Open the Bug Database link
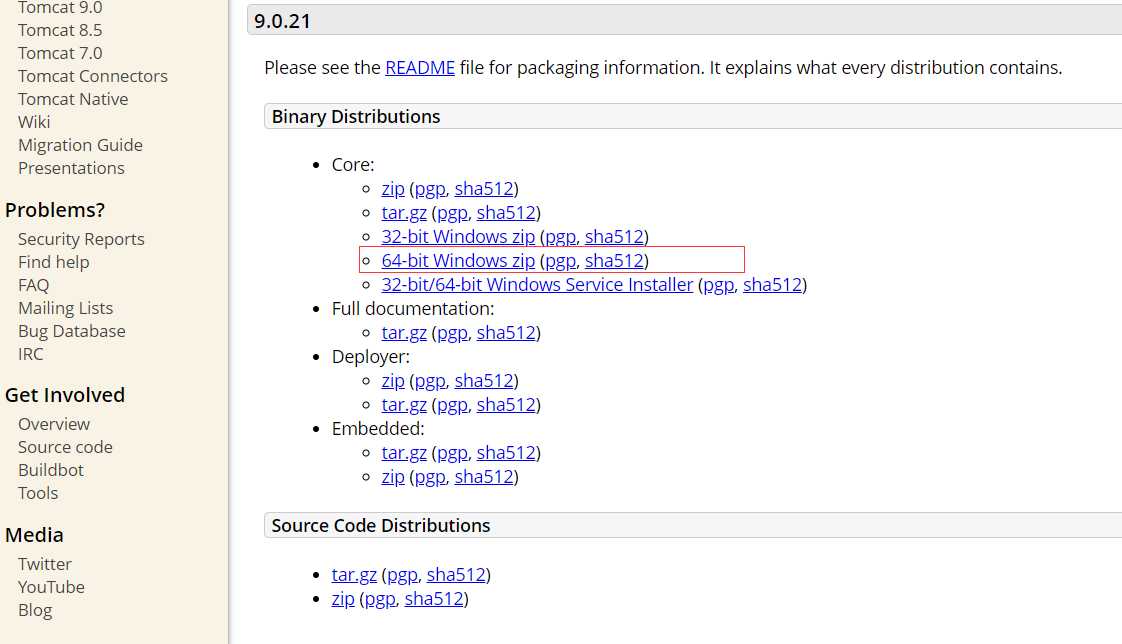The image size is (1122, 644). (x=72, y=331)
